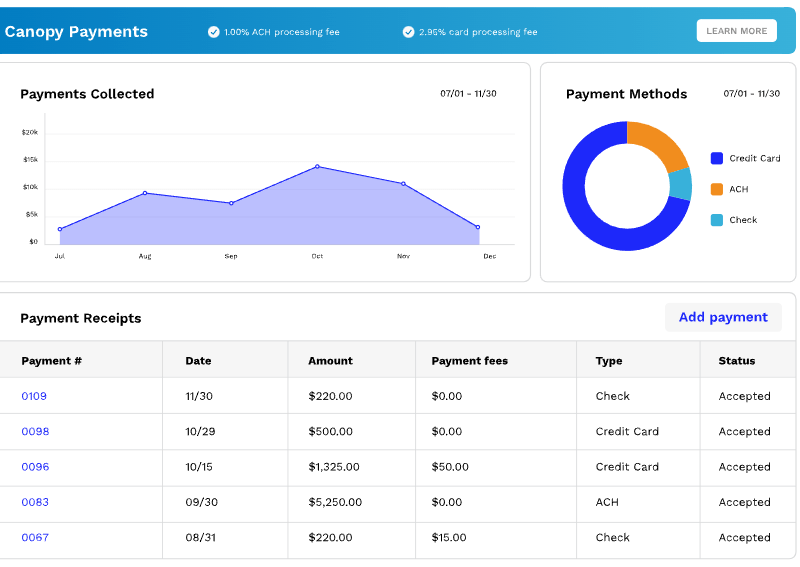Open Payments Collected date range 07/01 - 11/30
The height and width of the screenshot is (567, 800).
coord(468,94)
